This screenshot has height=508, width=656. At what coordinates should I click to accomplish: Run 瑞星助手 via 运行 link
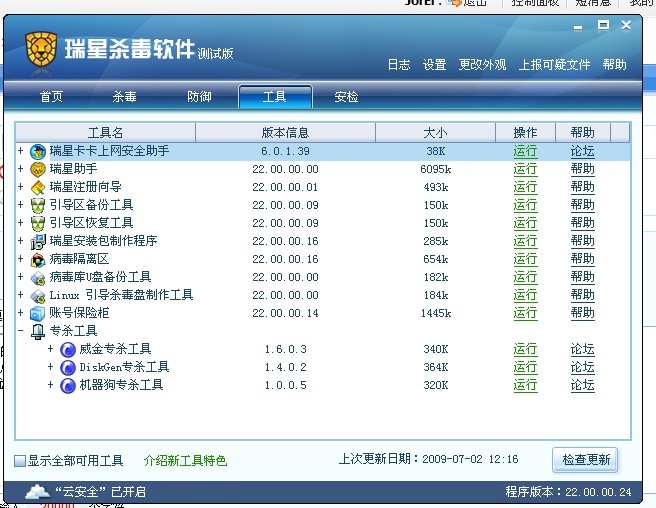point(525,169)
